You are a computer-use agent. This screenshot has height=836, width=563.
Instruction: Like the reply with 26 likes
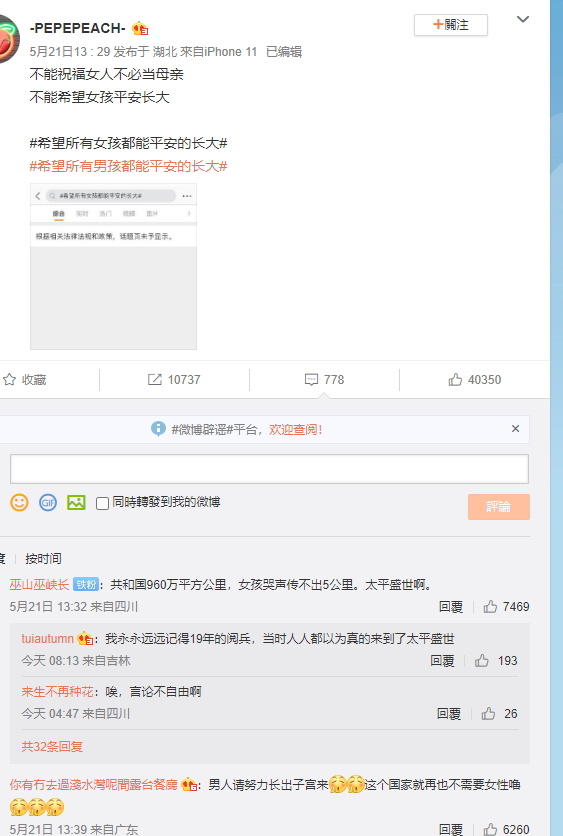(500, 714)
